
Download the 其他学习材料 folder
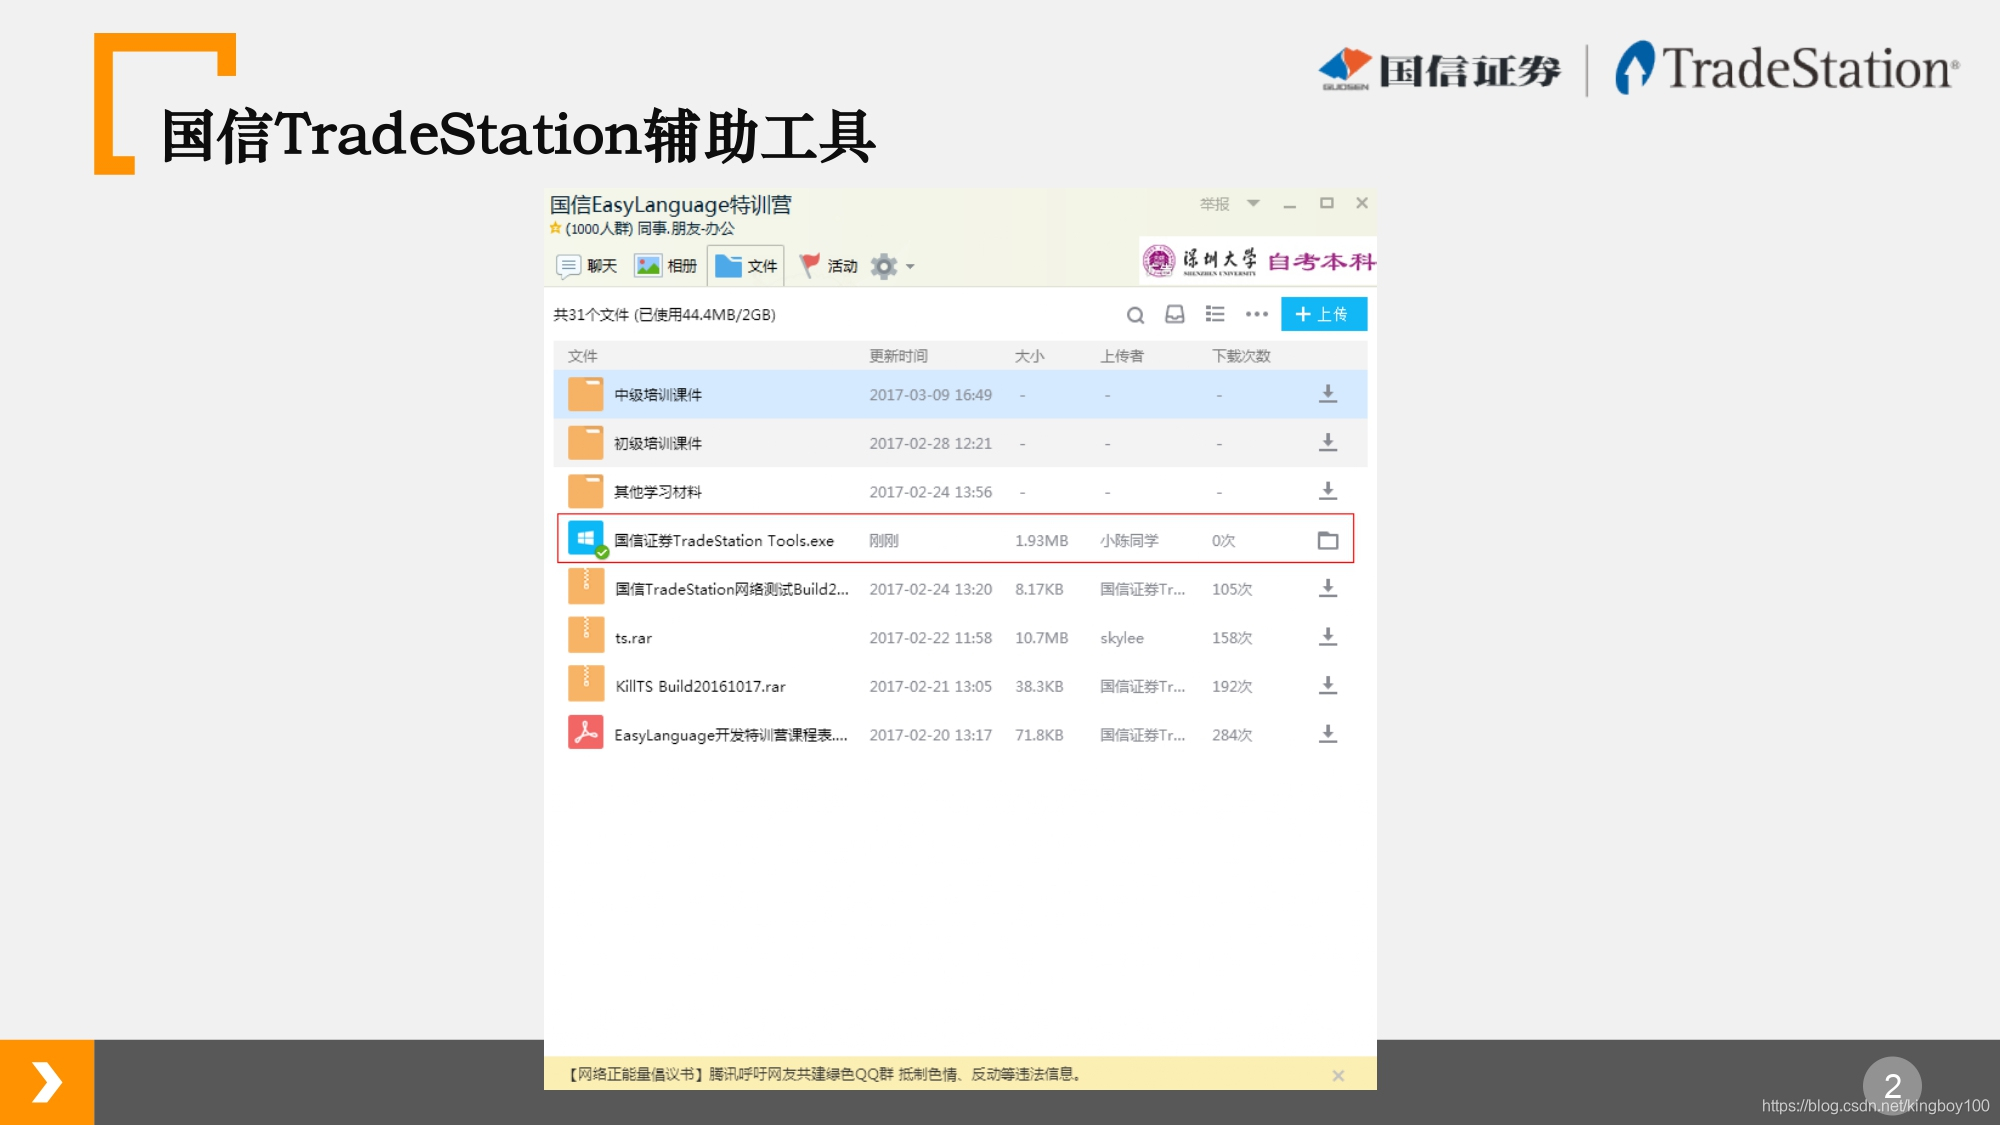click(1328, 491)
